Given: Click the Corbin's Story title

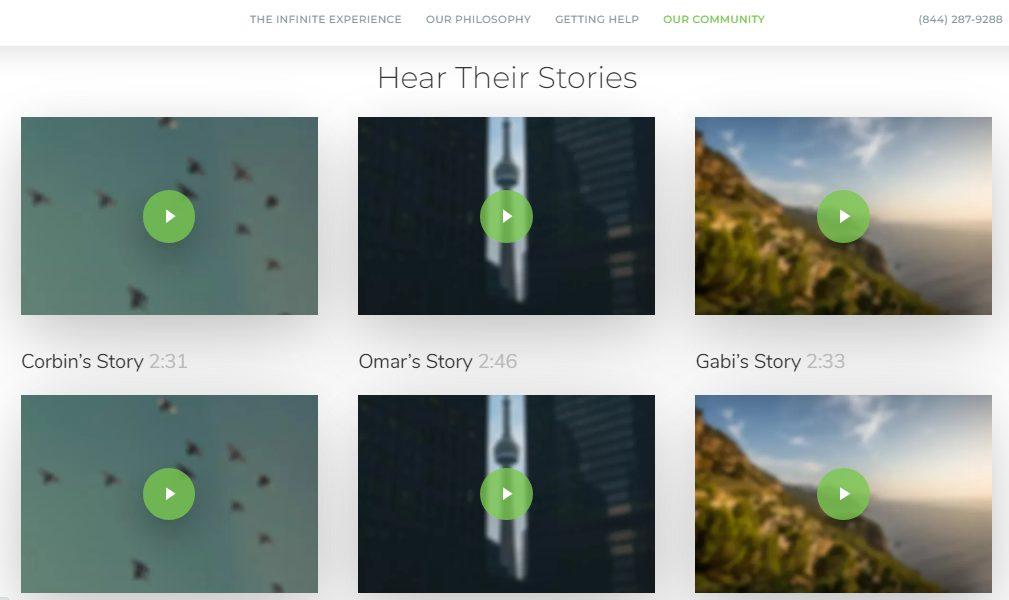Looking at the screenshot, I should [82, 362].
